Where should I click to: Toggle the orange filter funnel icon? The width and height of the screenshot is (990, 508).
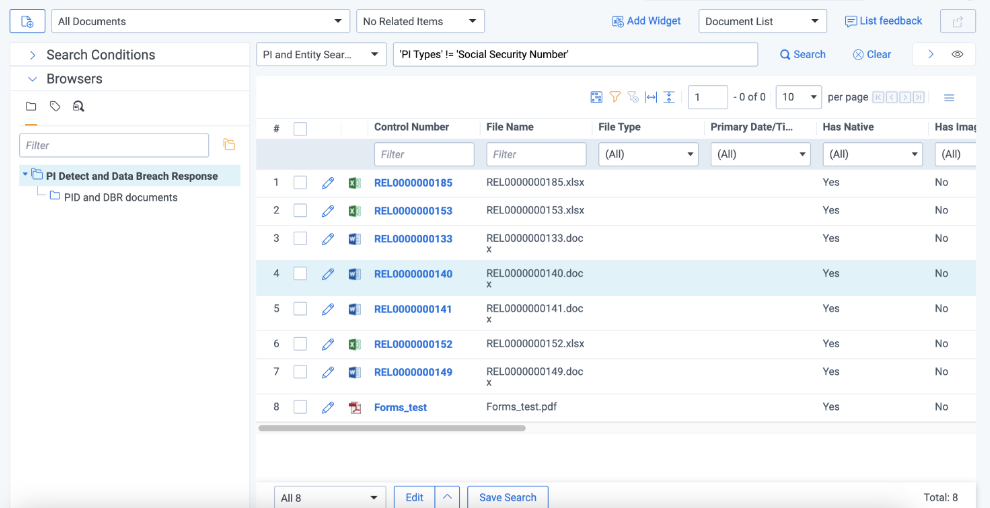[615, 97]
